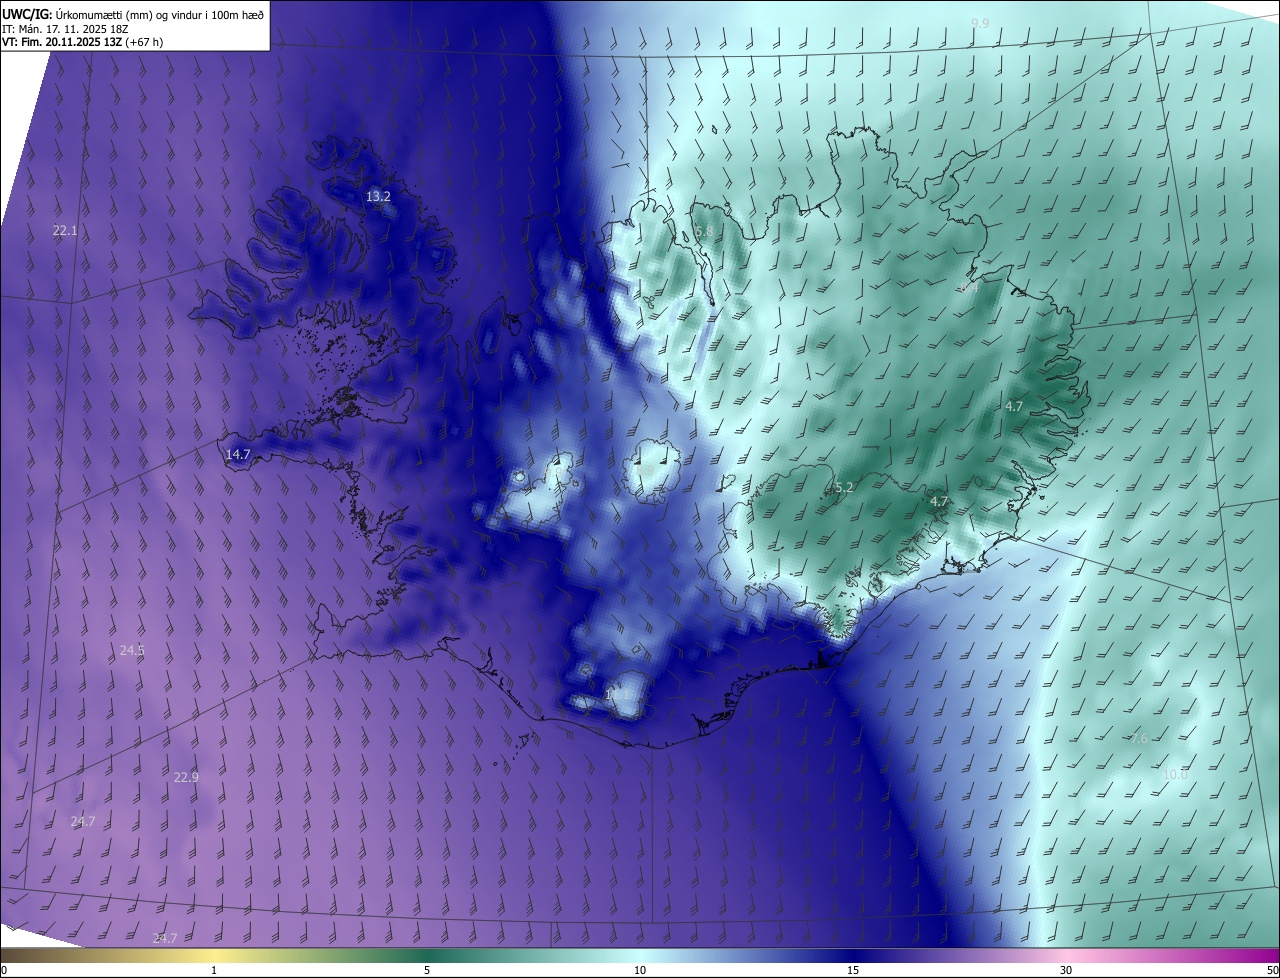Click the 7.6 value on the map
The height and width of the screenshot is (978, 1280).
[x=1139, y=739]
